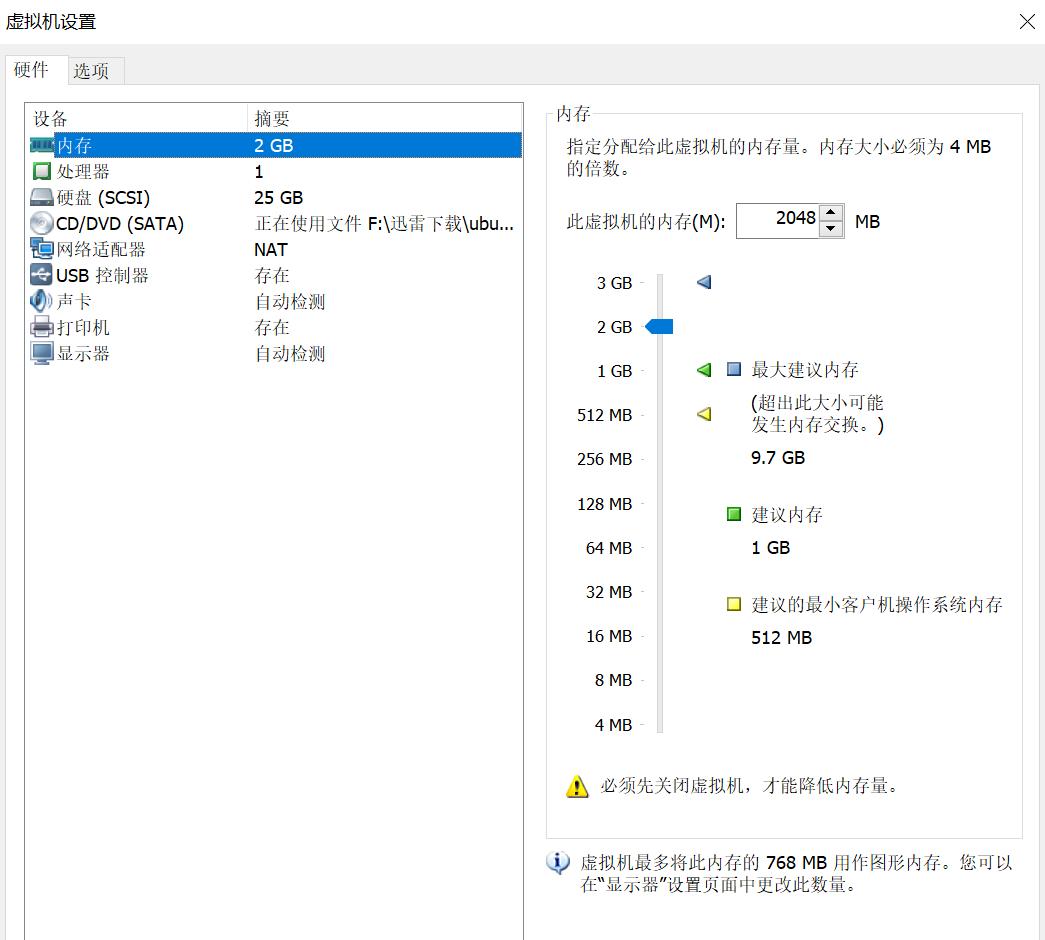
Task: Click the 1 GB tick label on memory scale
Action: coord(614,371)
